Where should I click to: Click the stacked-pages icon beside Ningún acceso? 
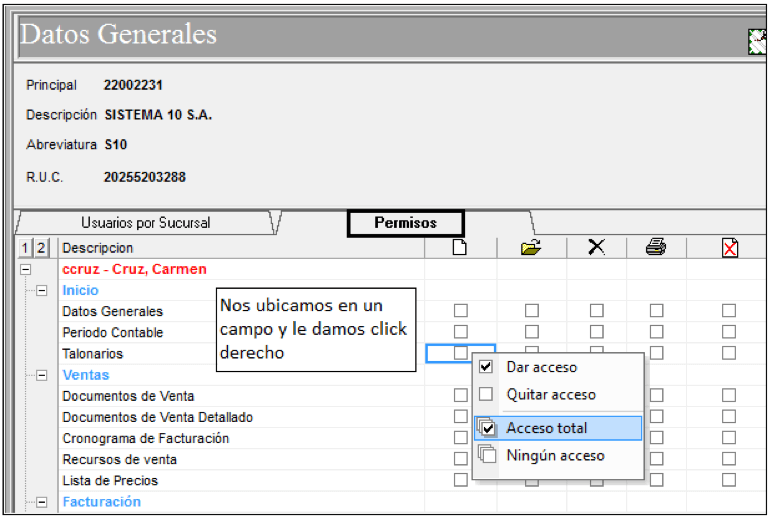click(x=487, y=454)
